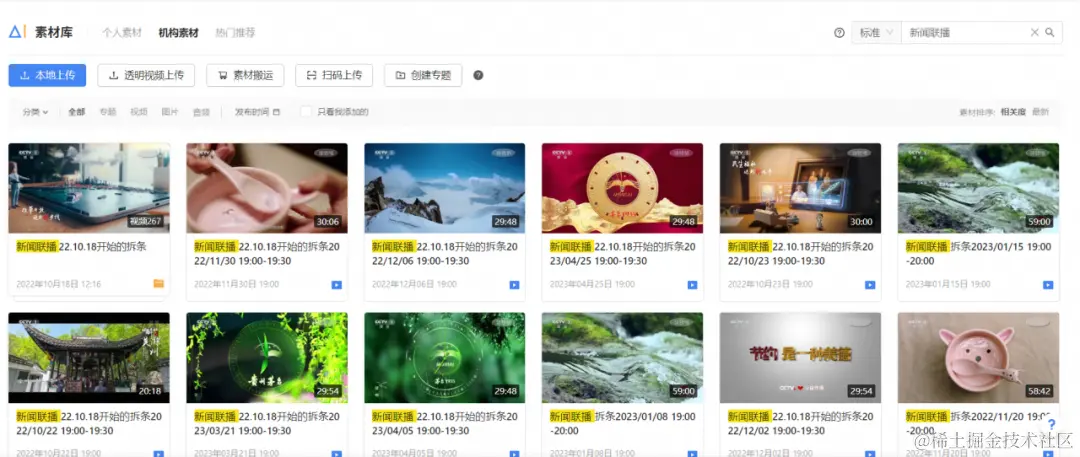This screenshot has width=1080, height=457.
Task: Filter by 全部 type
Action: point(76,112)
